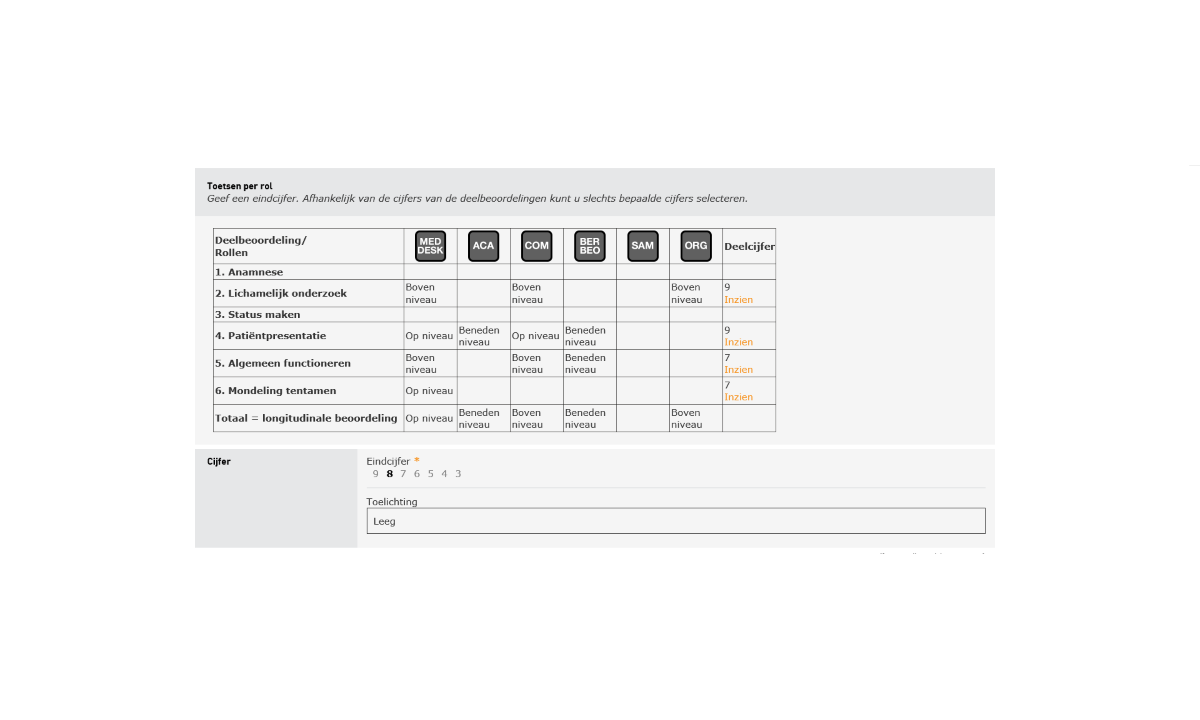The width and height of the screenshot is (1200, 720).
Task: Pick final grade 4
Action: tap(444, 474)
